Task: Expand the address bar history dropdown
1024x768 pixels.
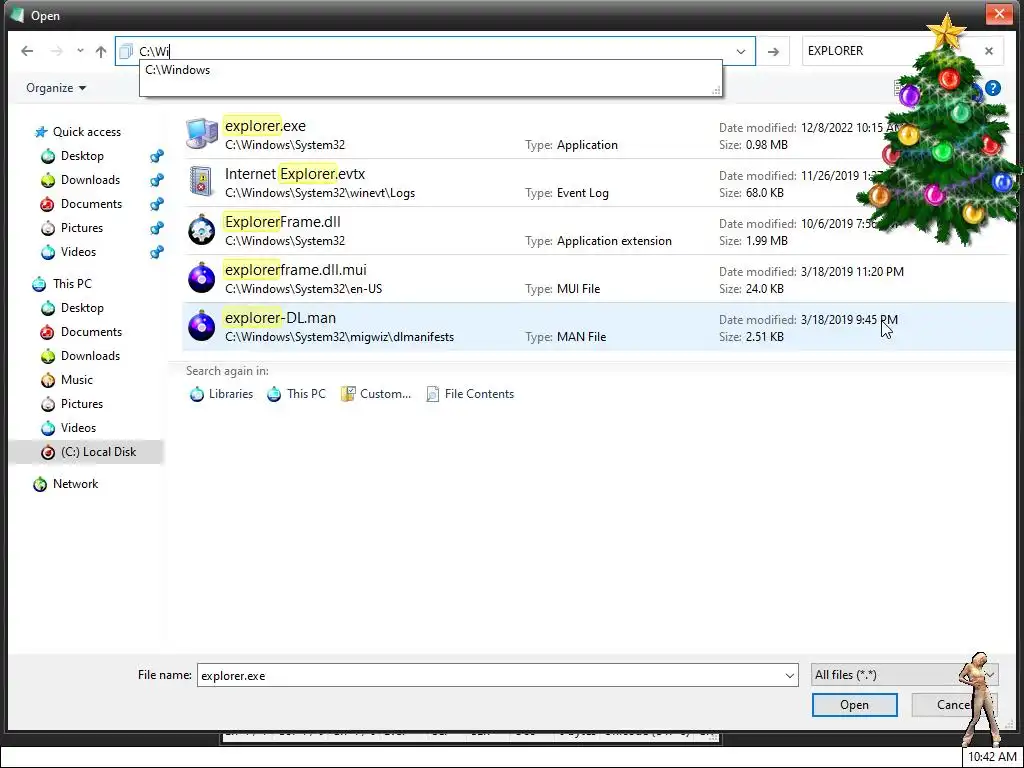Action: (741, 52)
